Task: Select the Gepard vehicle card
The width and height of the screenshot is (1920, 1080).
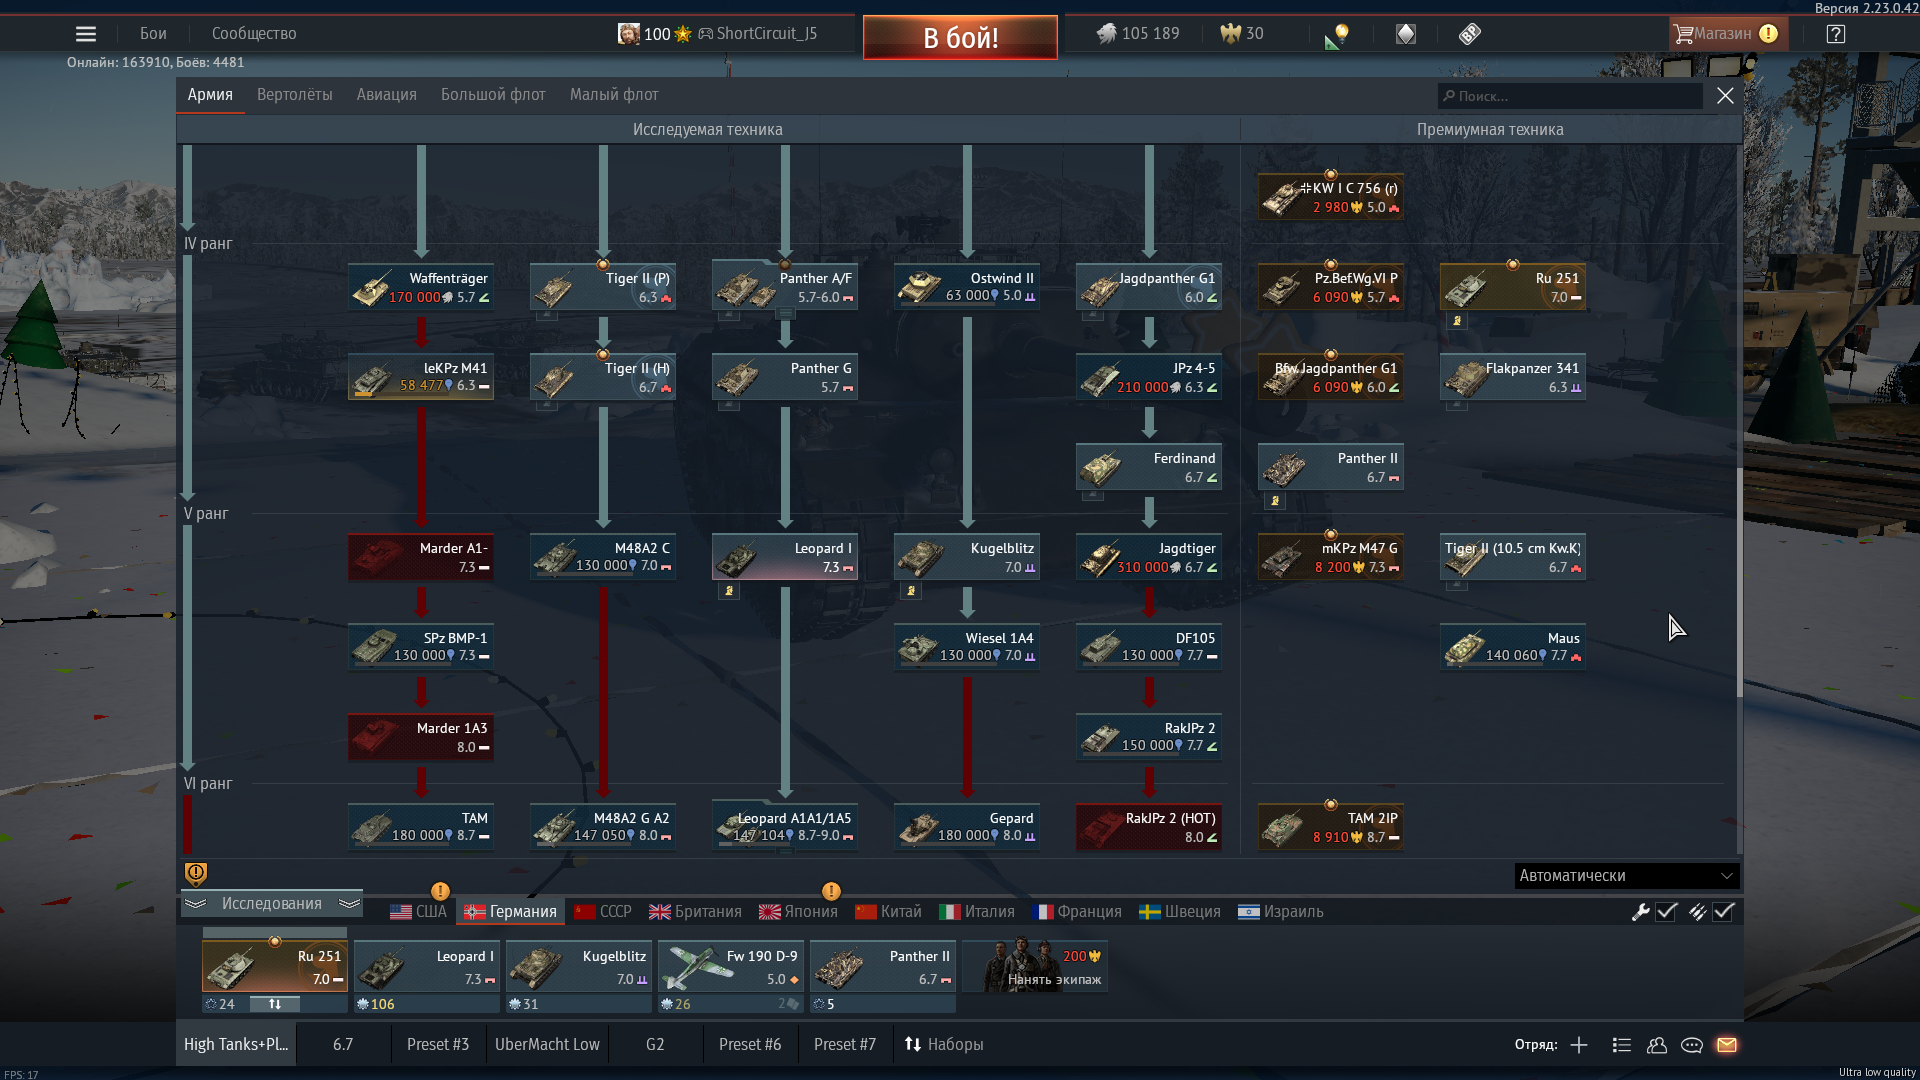Action: (966, 827)
